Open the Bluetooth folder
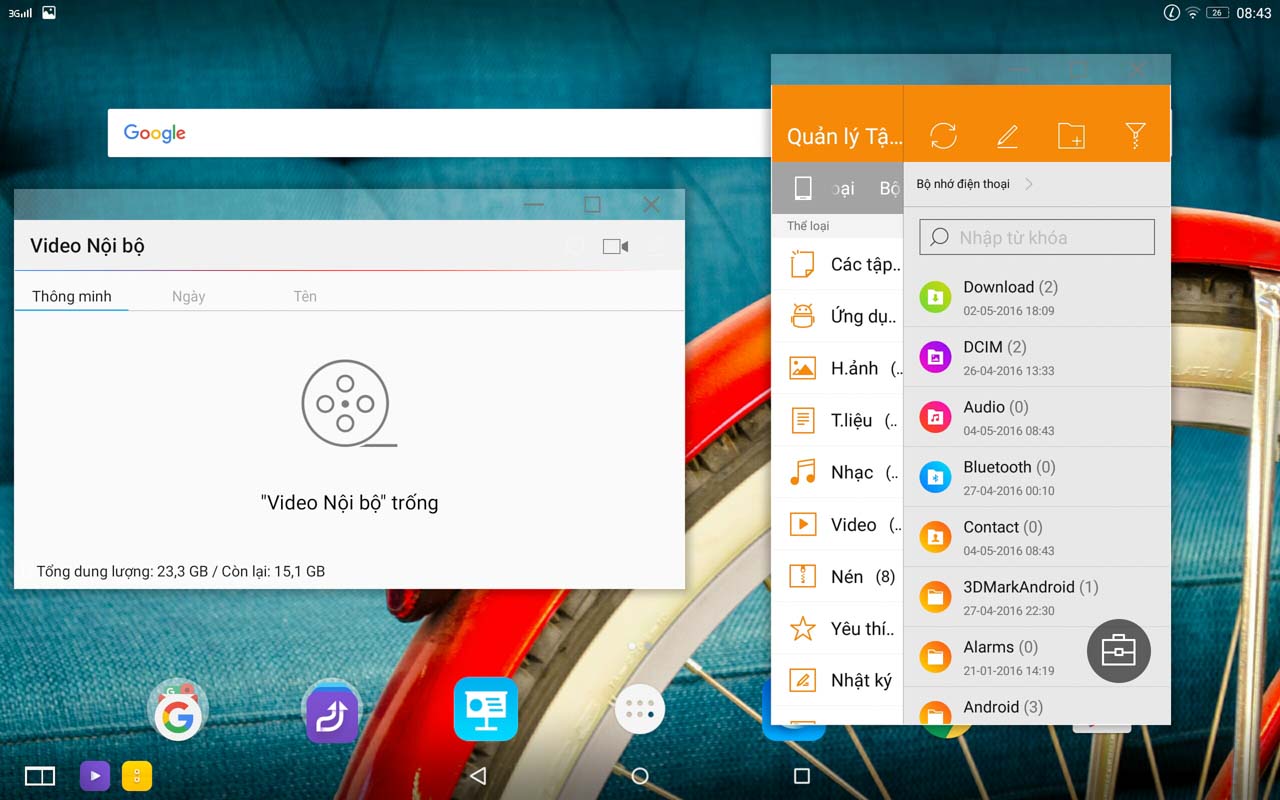 click(x=1037, y=477)
